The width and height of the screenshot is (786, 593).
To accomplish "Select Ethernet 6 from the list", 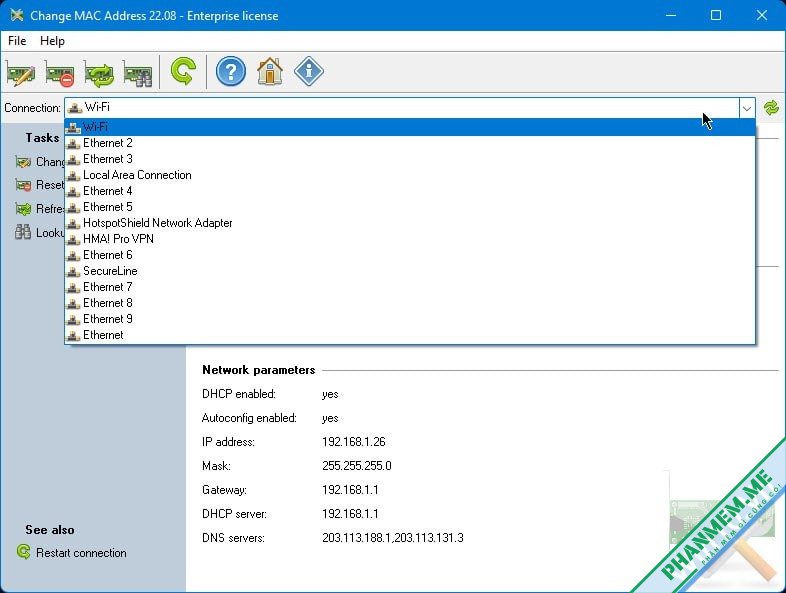I will [410, 255].
